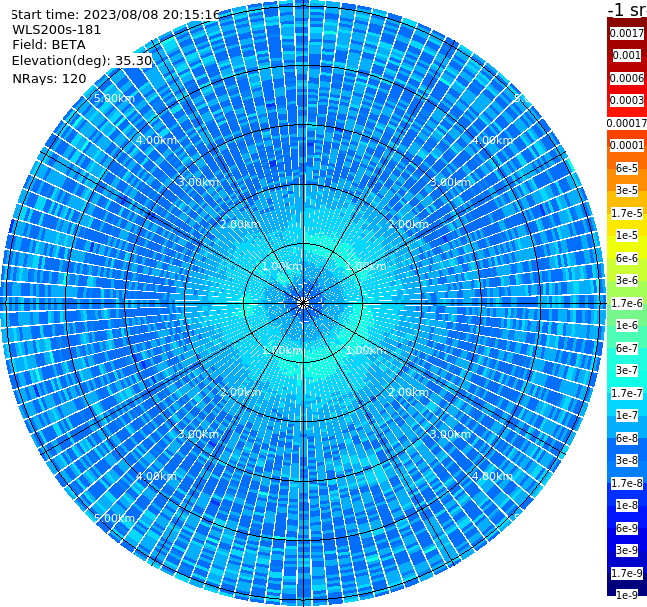Click the 4.00km range label in lower-left quadrant
The width and height of the screenshot is (647, 607).
tap(156, 476)
